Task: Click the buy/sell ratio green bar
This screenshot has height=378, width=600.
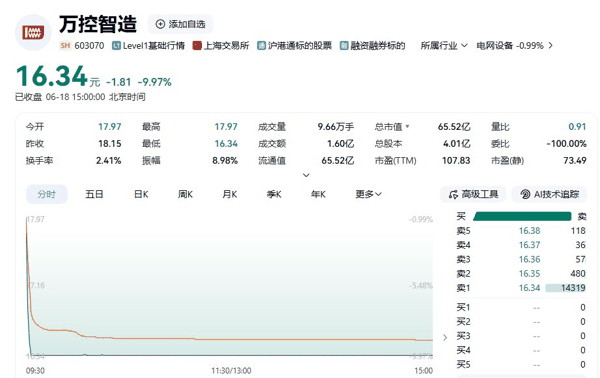Action: point(522,217)
